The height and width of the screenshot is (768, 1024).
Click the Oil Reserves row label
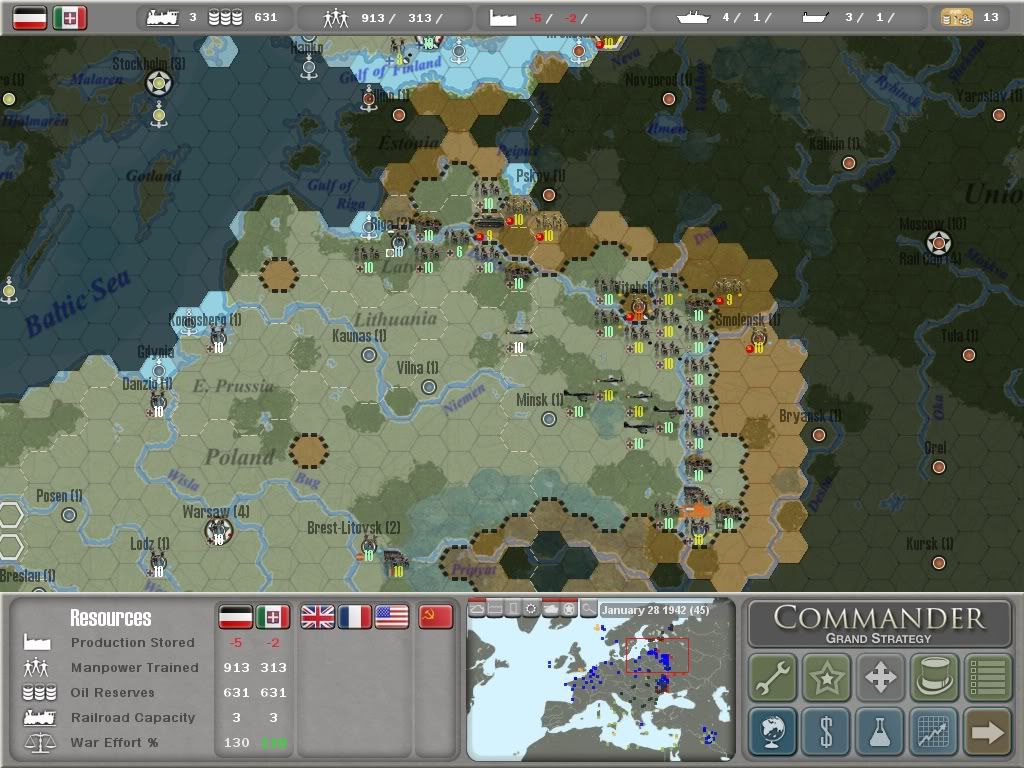tap(112, 692)
